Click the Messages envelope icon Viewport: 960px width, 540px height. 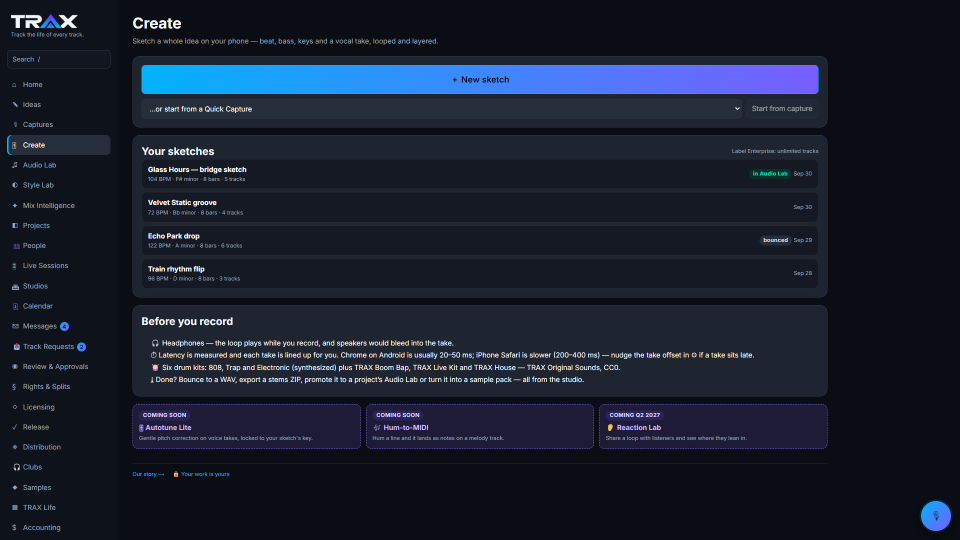pos(15,326)
